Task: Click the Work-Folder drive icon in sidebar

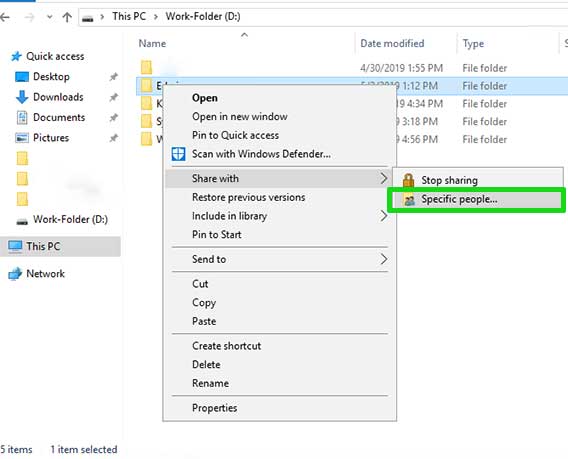Action: pos(22,221)
